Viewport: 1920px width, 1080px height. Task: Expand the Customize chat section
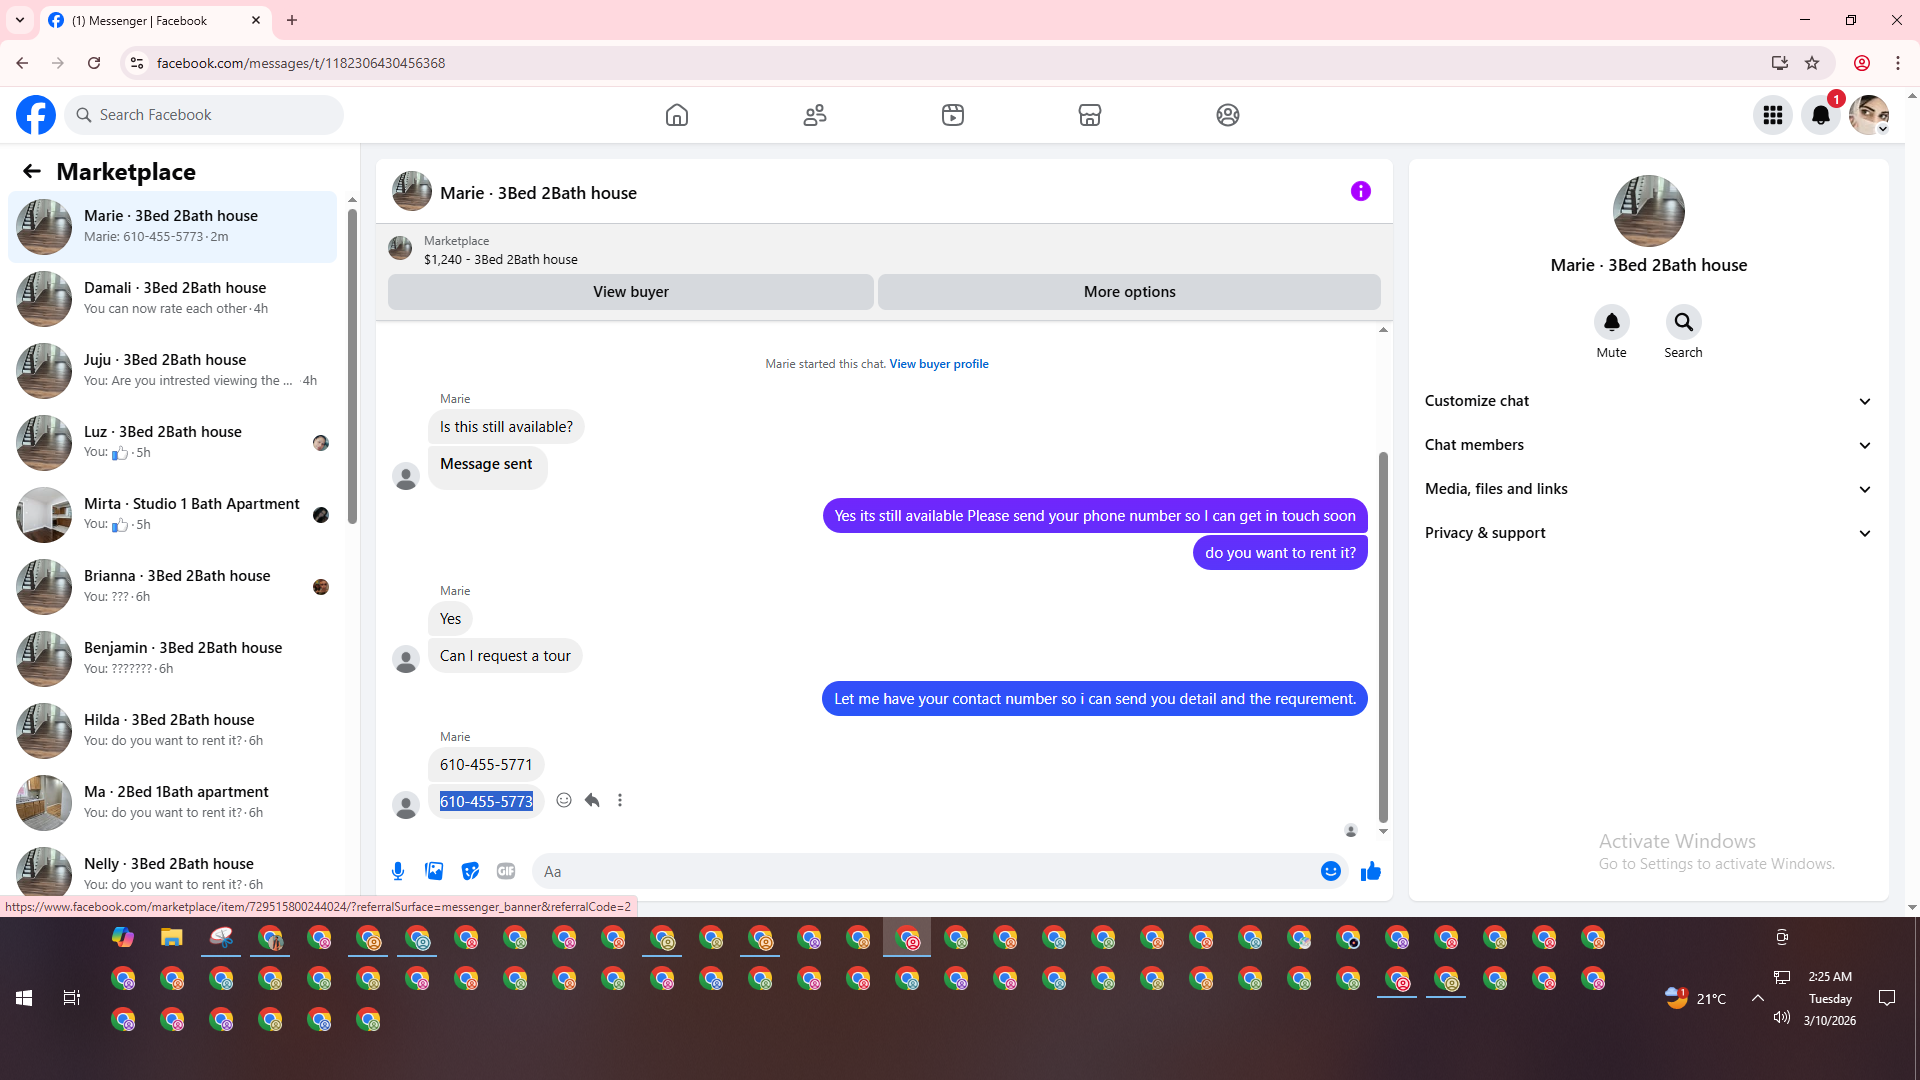[1648, 401]
